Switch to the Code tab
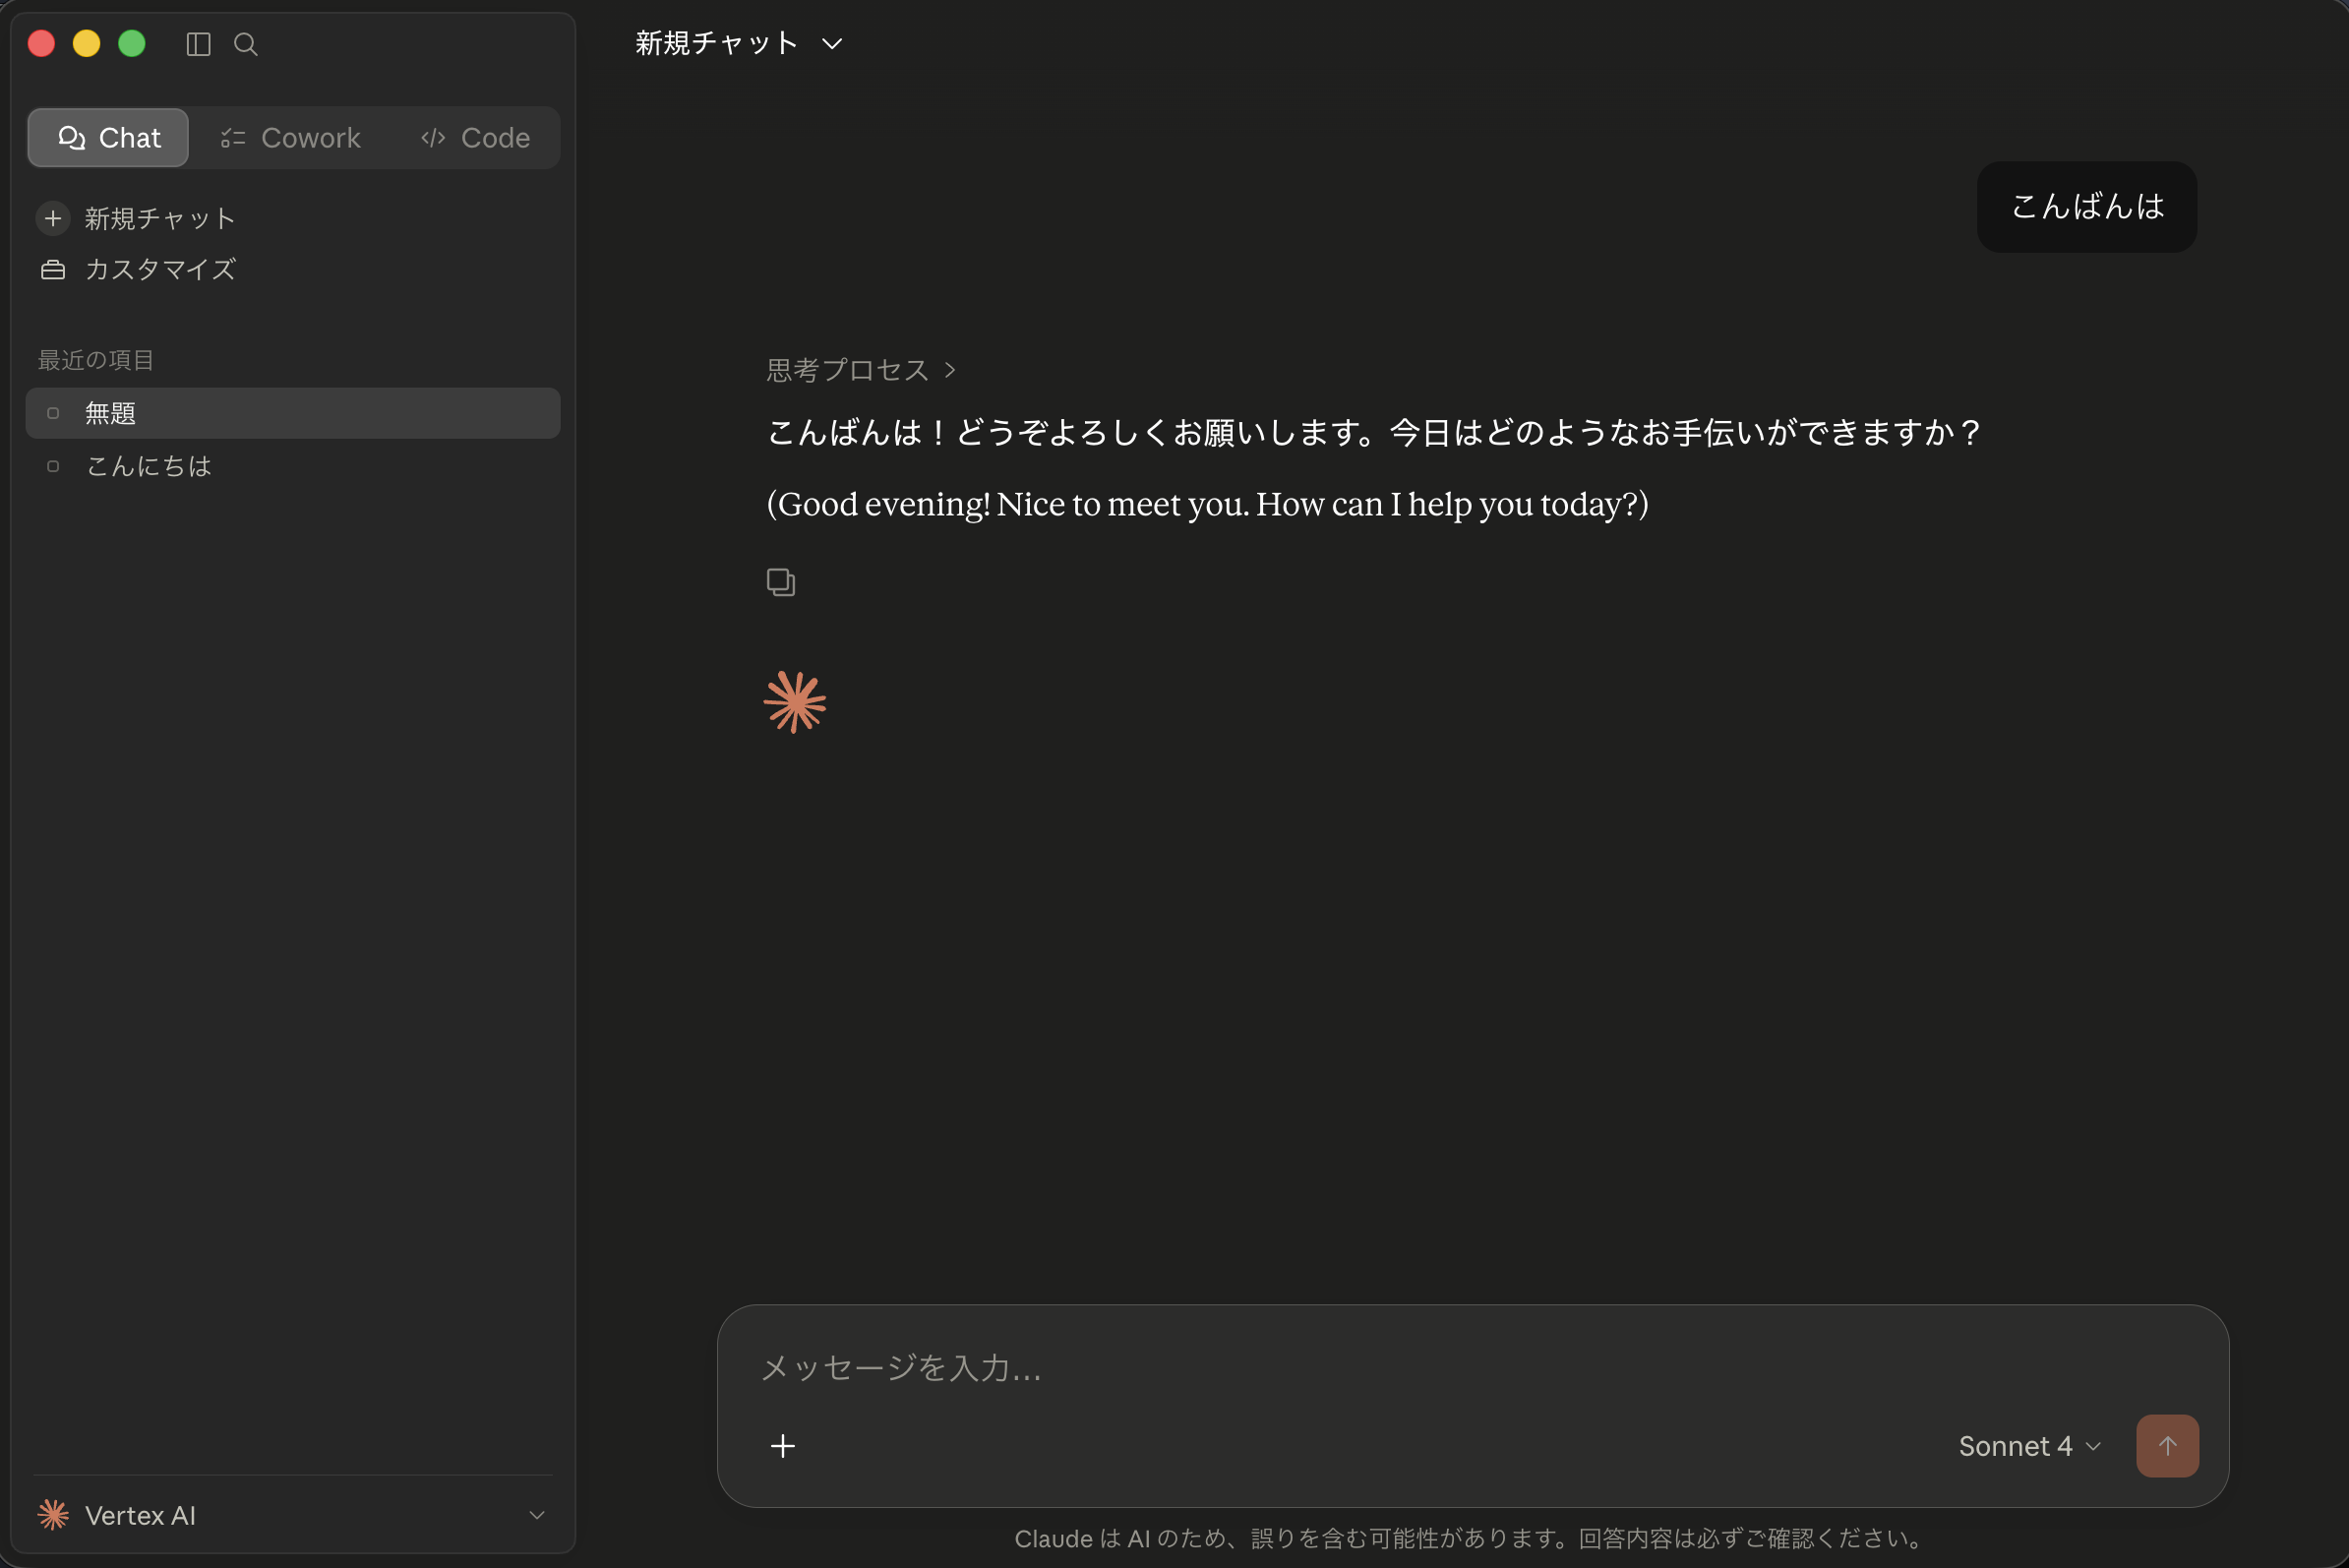2349x1568 pixels. pyautogui.click(x=475, y=138)
